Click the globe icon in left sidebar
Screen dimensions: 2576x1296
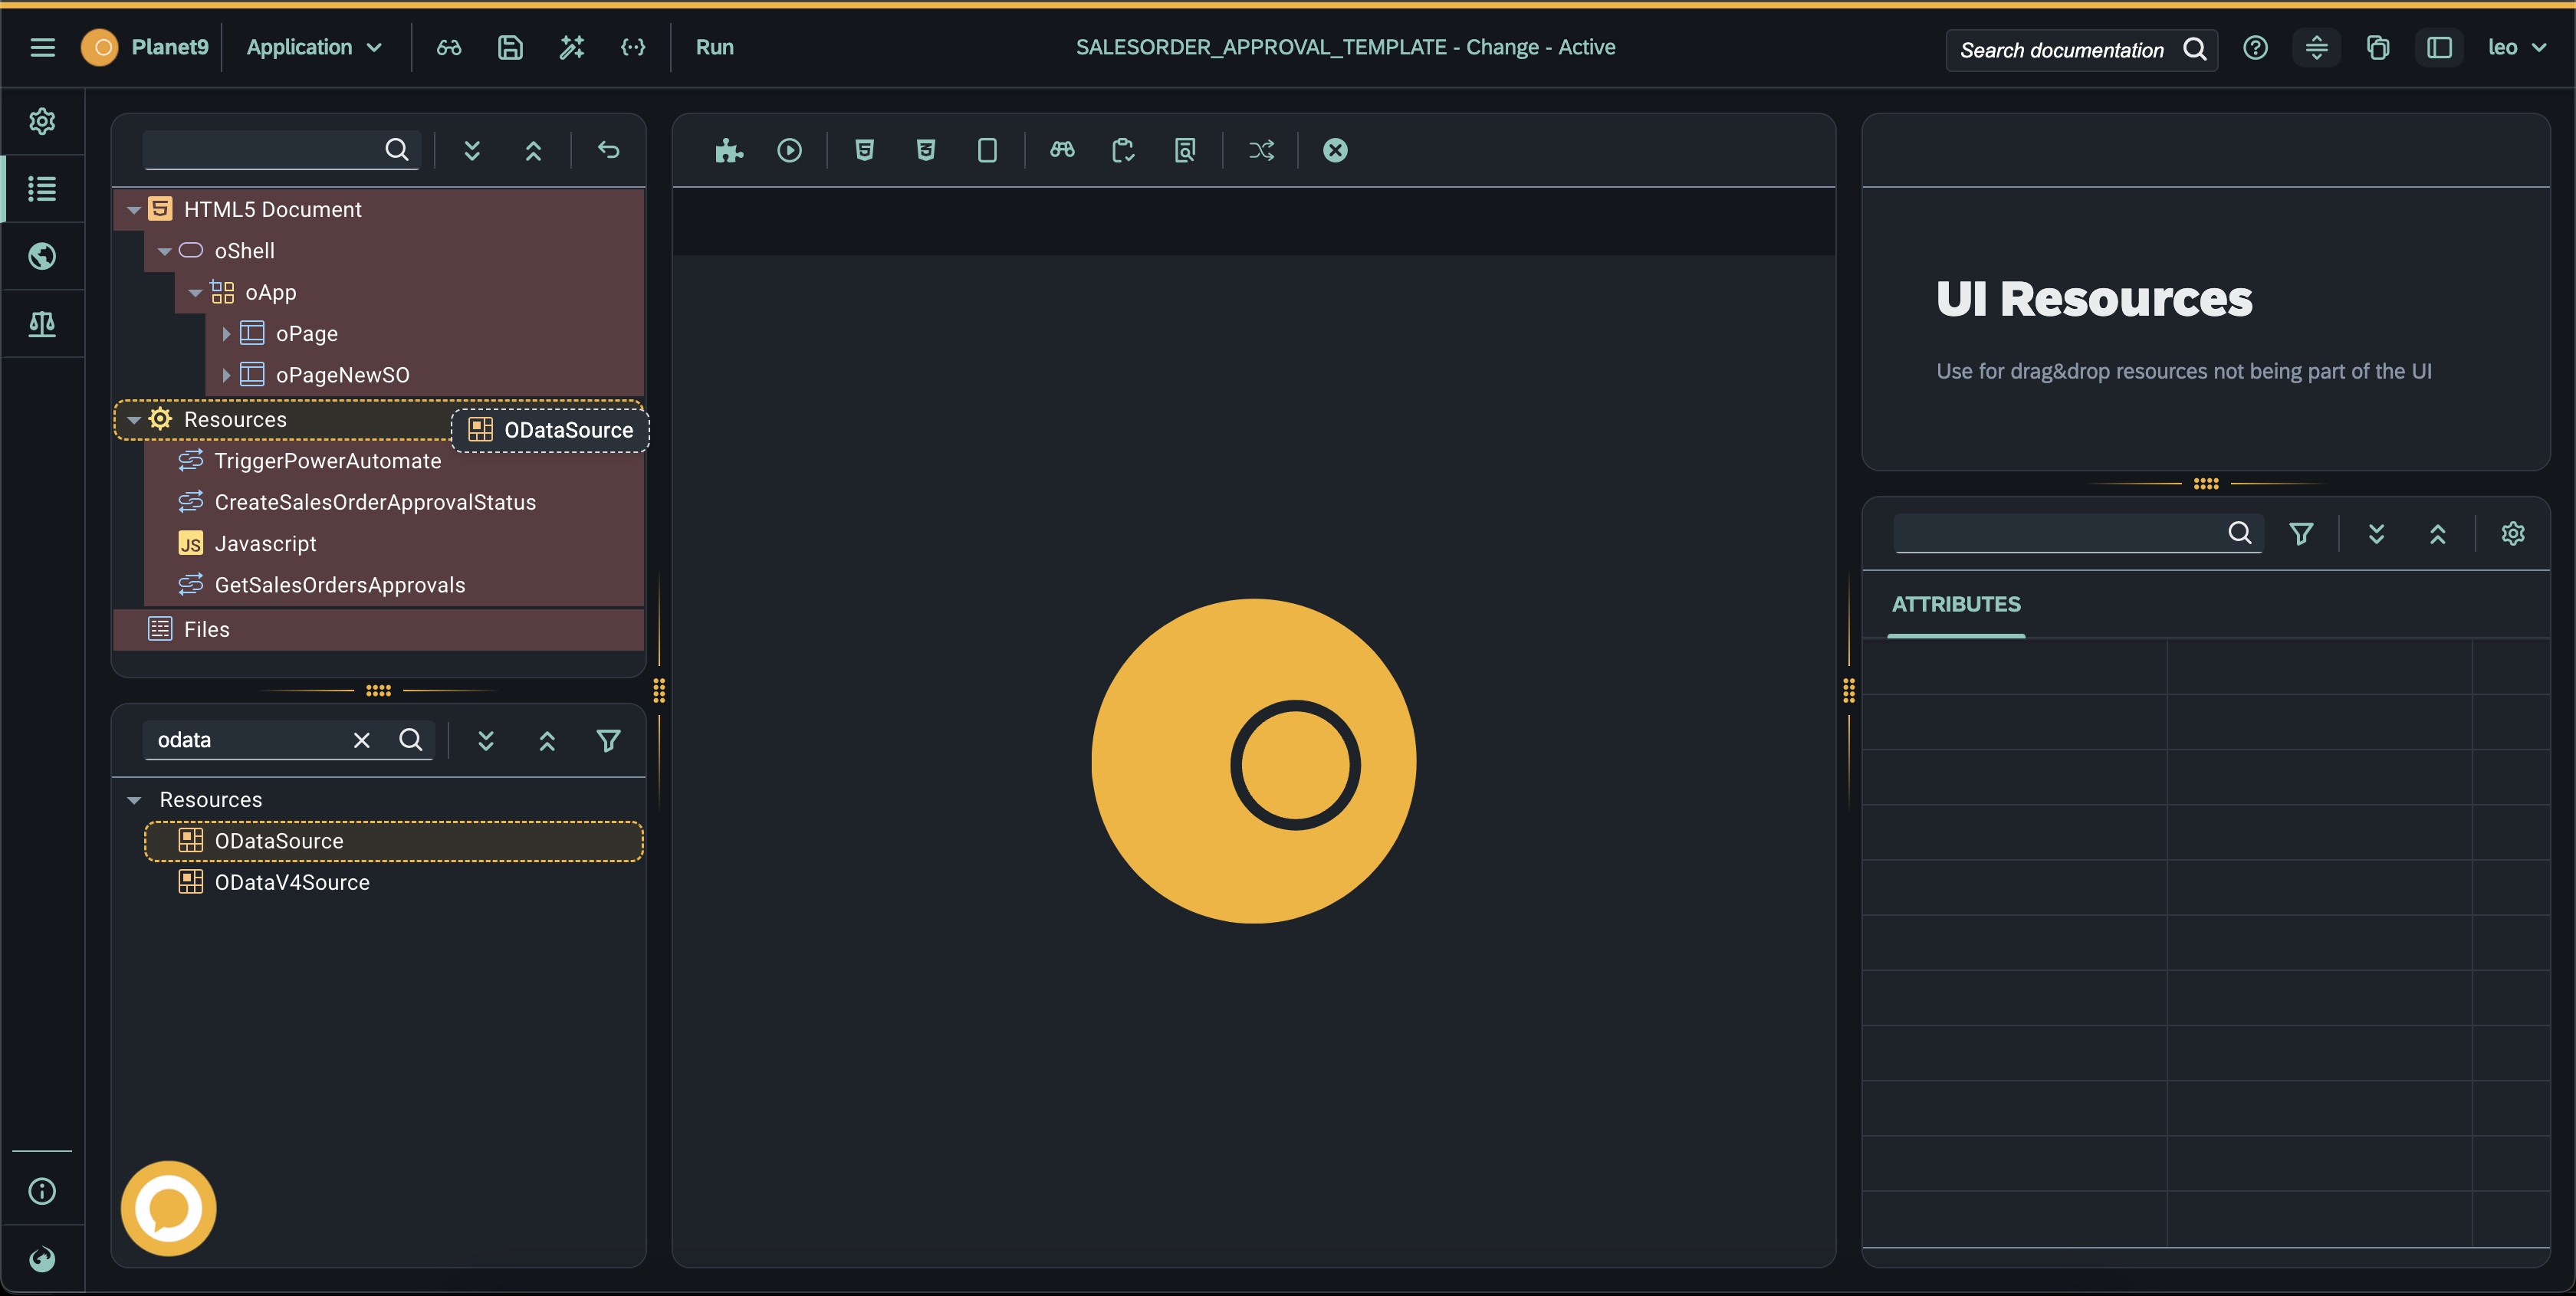tap(42, 256)
